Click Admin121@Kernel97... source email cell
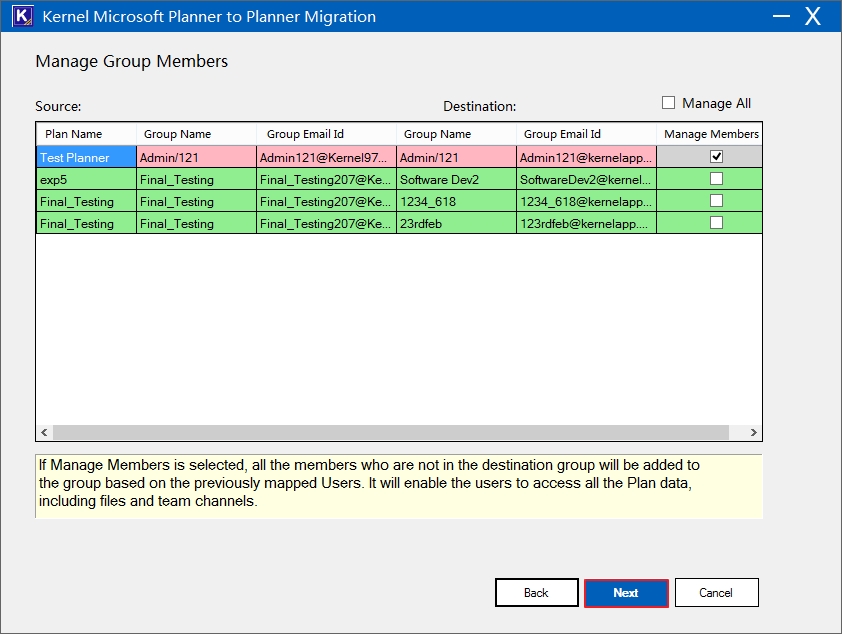Image resolution: width=842 pixels, height=634 pixels. coord(326,157)
